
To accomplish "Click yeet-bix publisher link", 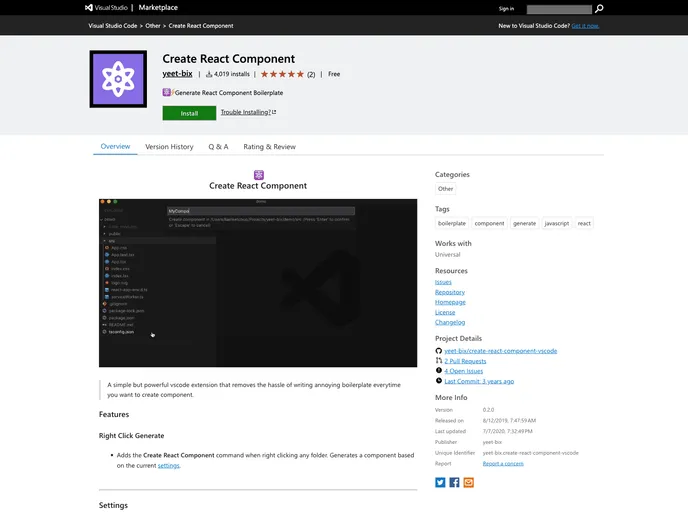I will pyautogui.click(x=177, y=74).
